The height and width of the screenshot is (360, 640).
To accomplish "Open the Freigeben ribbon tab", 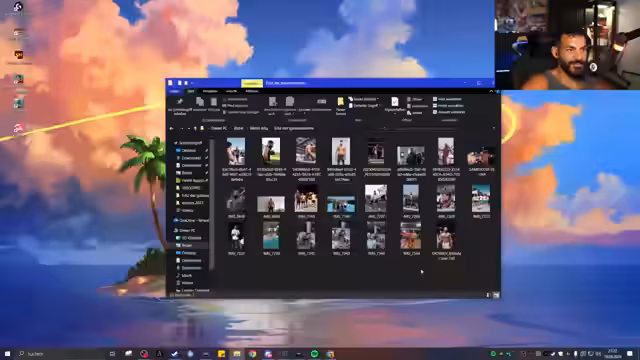I will point(210,91).
